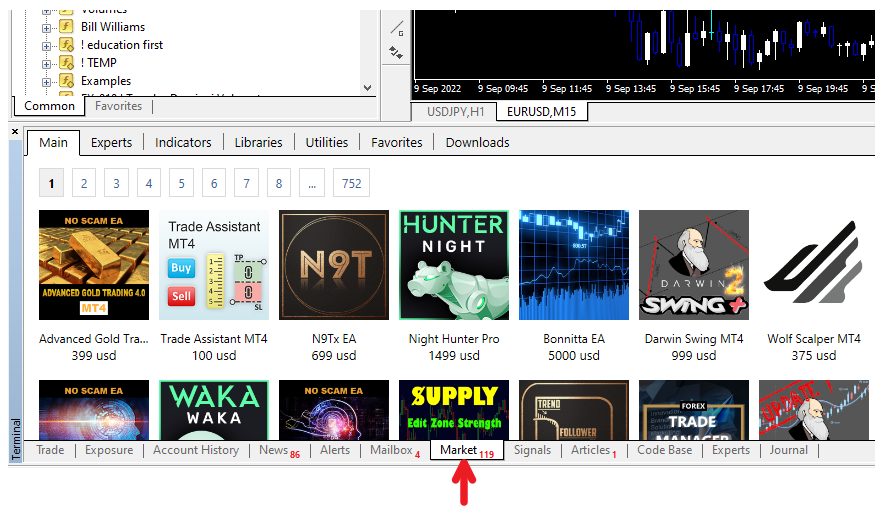Click the '699 usd' price text

tap(334, 356)
